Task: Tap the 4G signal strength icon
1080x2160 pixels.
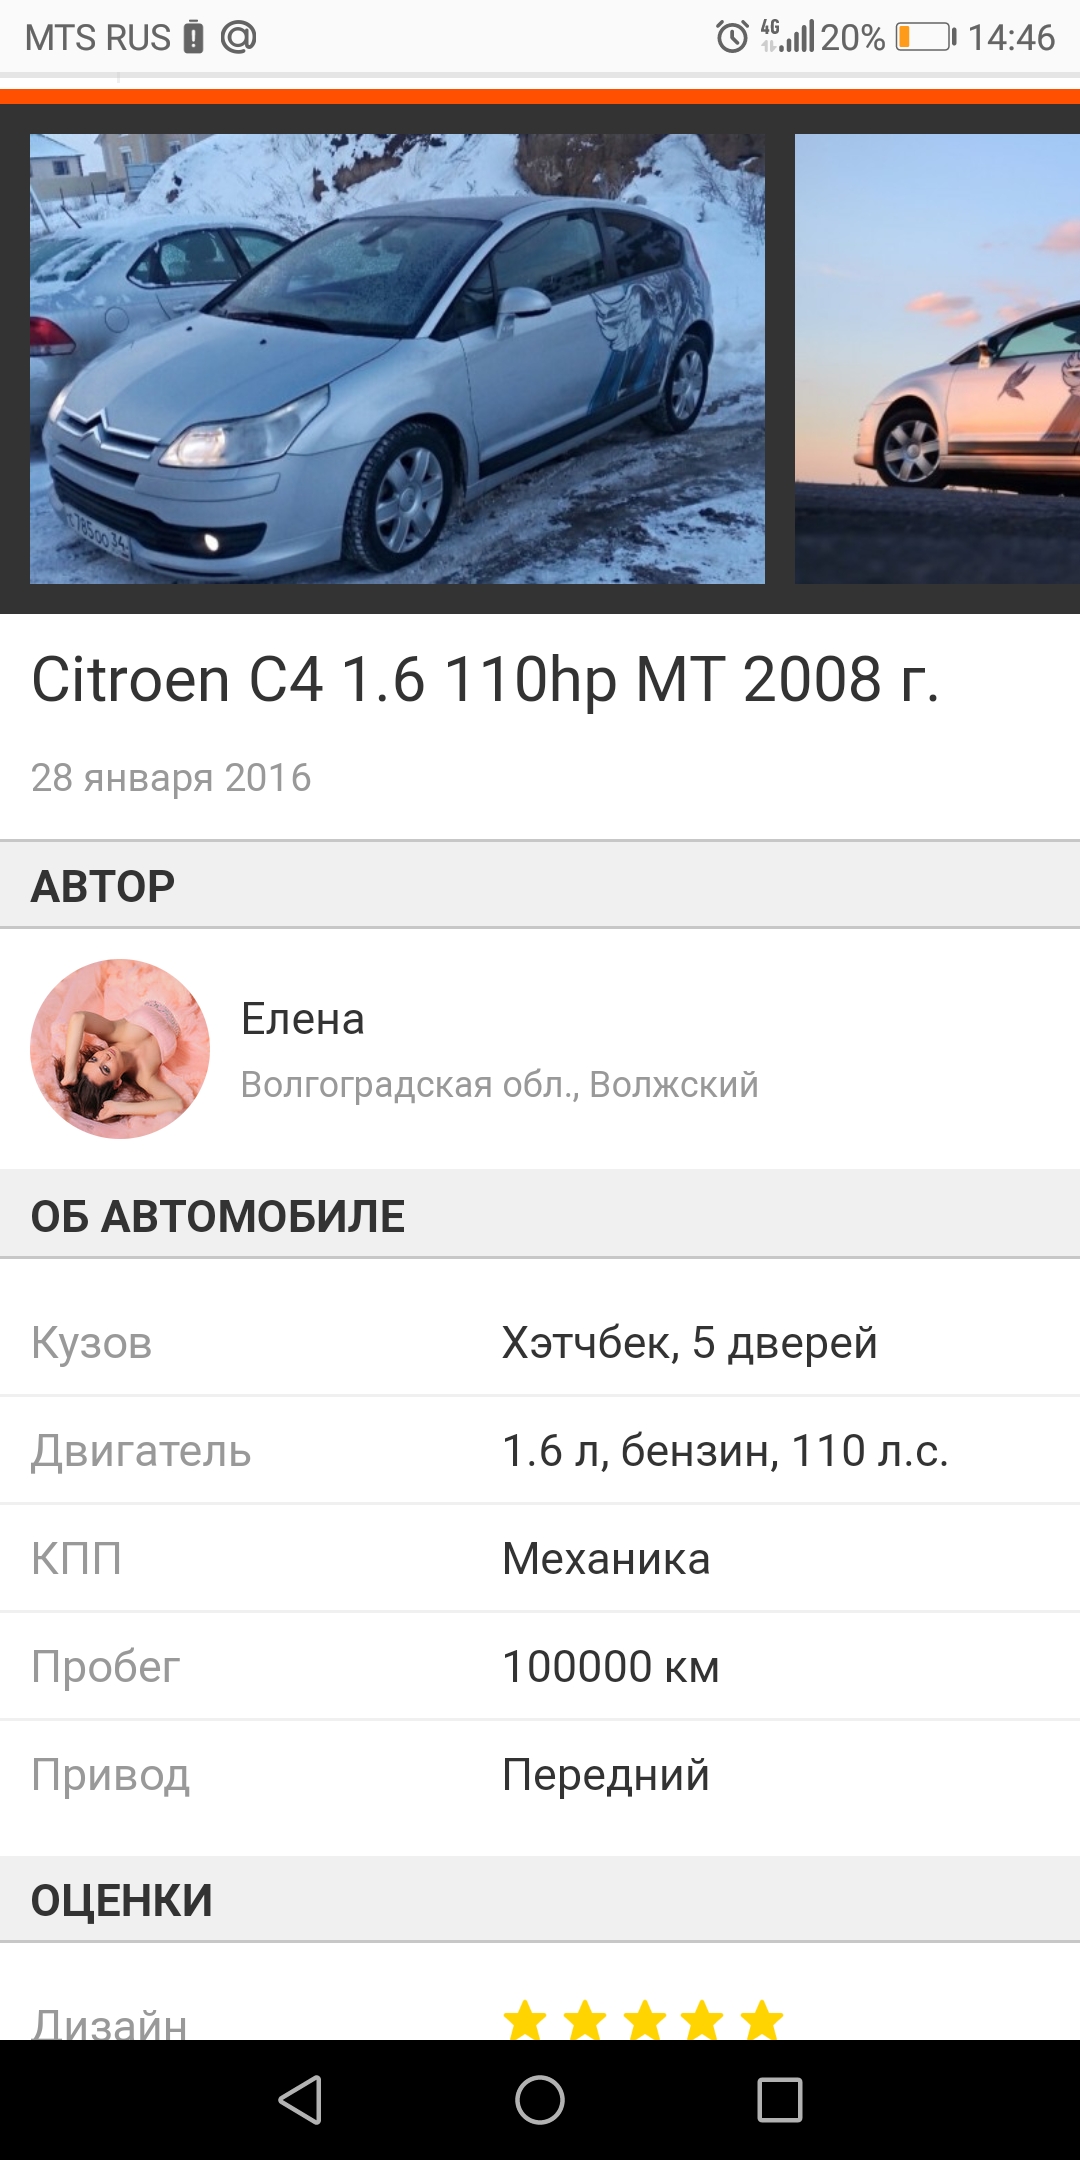Action: point(788,36)
